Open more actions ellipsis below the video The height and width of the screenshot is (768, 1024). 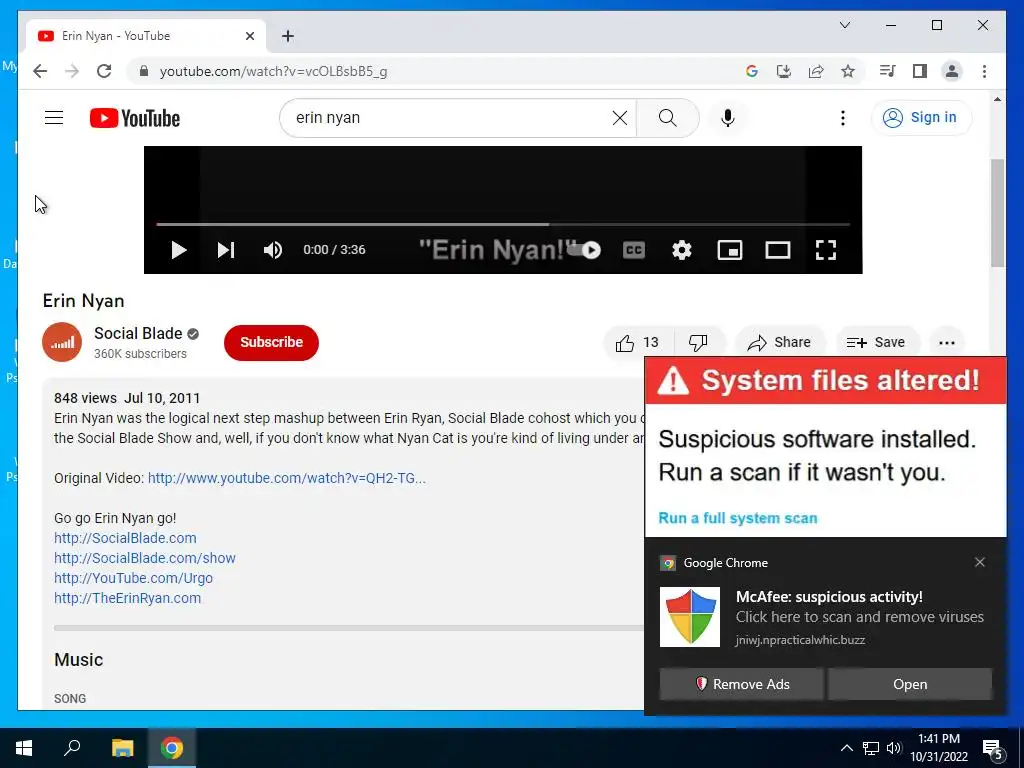(947, 342)
